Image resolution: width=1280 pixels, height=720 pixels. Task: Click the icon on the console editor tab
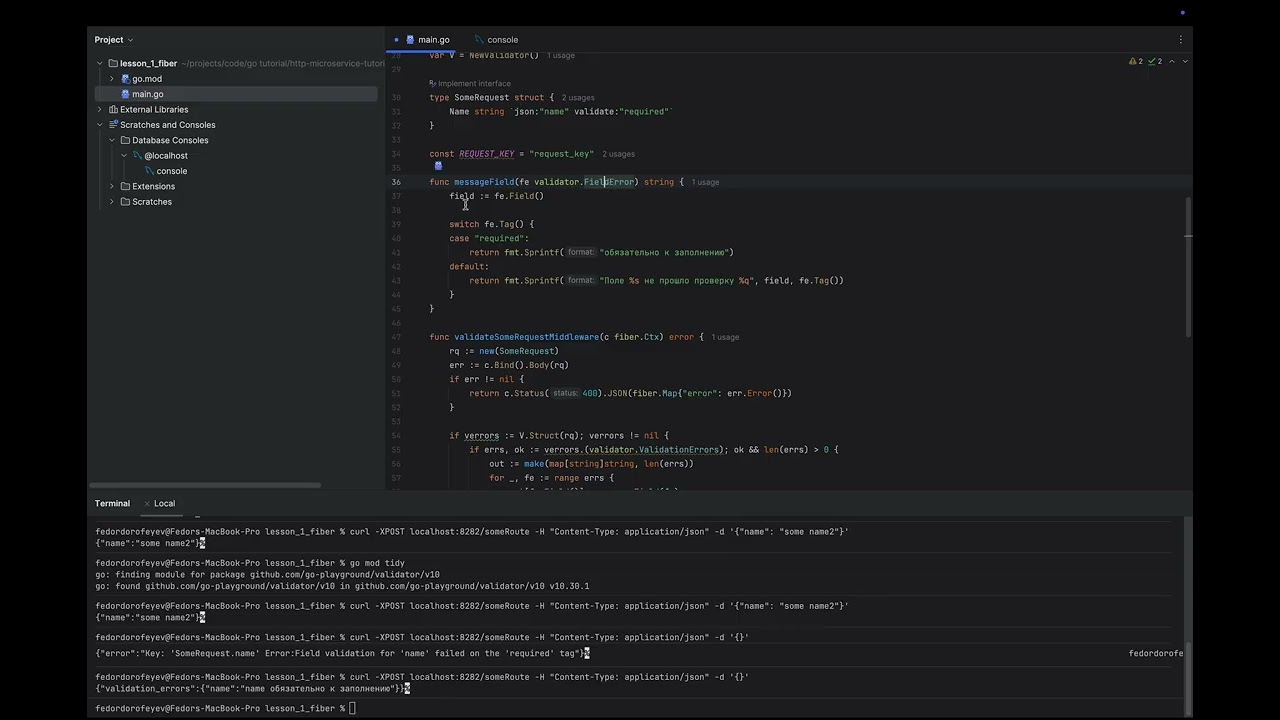click(x=478, y=40)
